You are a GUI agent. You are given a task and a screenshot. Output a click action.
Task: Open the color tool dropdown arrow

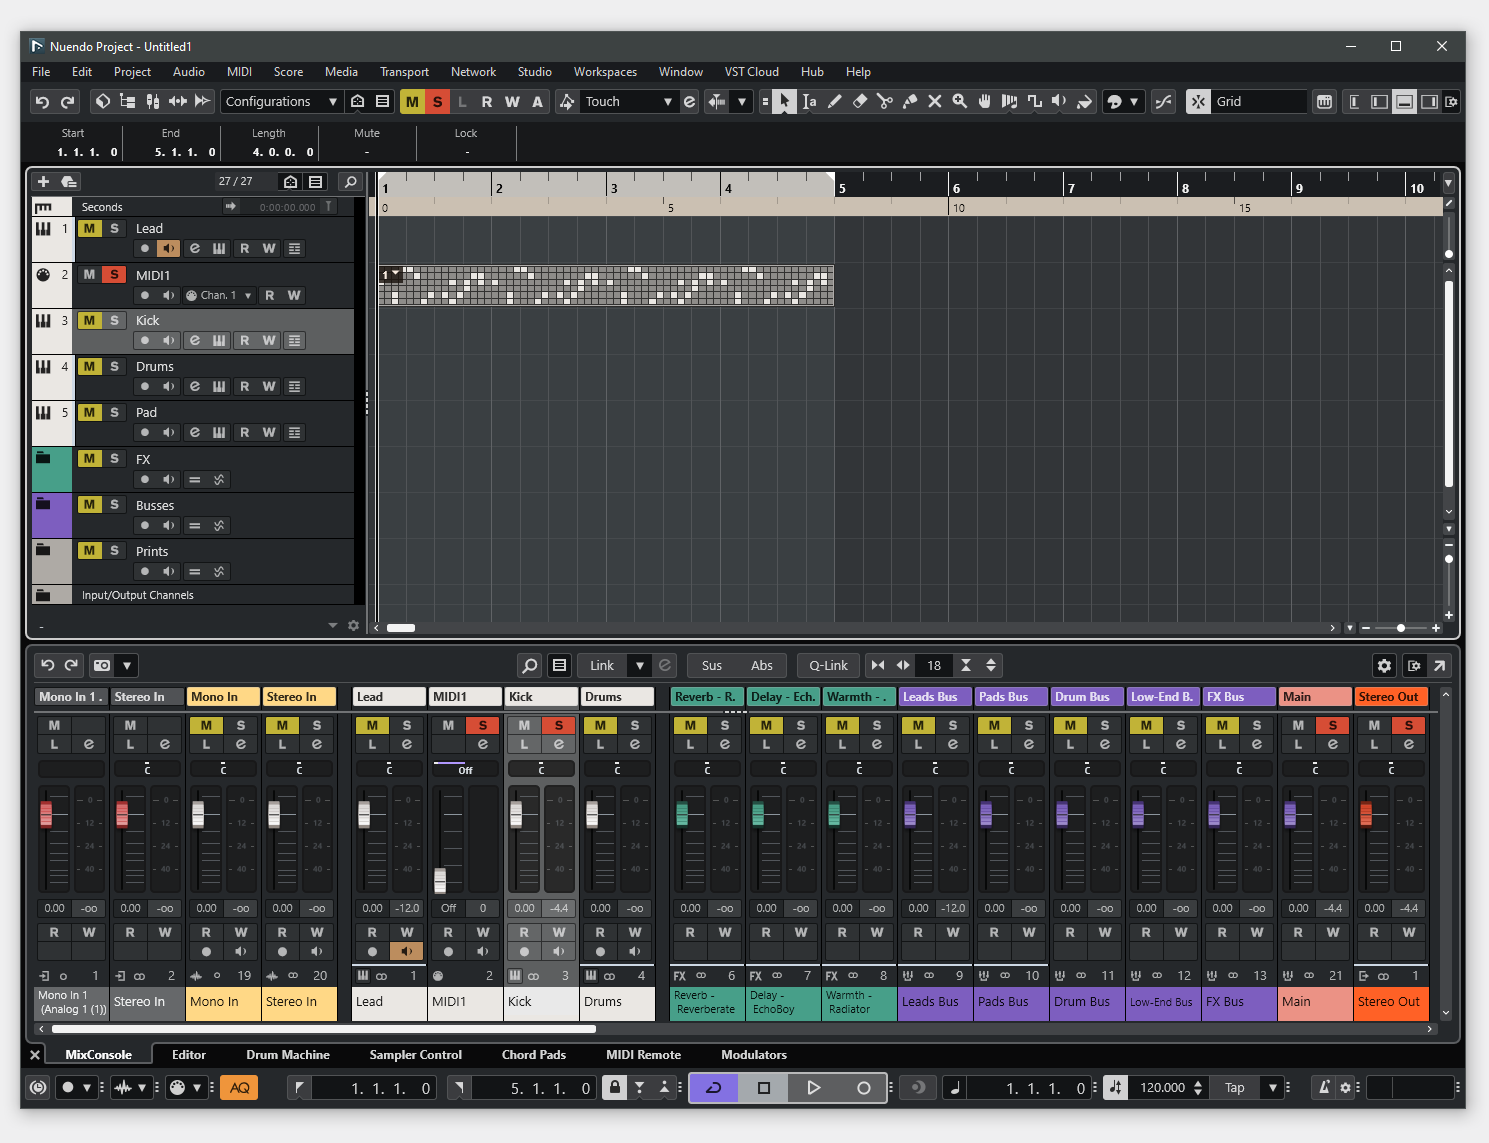pos(1133,101)
